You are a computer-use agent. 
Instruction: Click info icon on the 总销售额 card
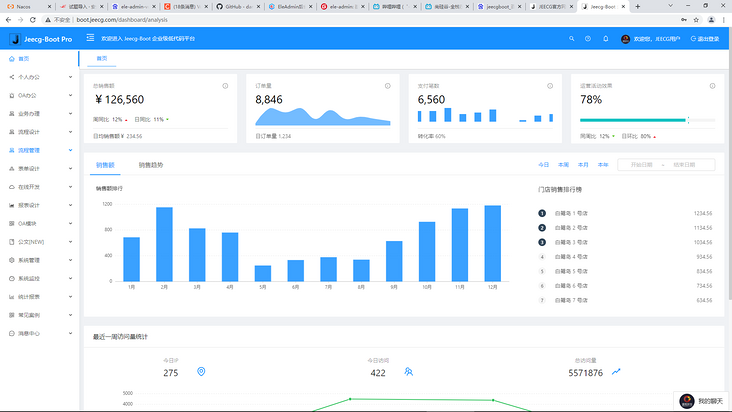(224, 86)
